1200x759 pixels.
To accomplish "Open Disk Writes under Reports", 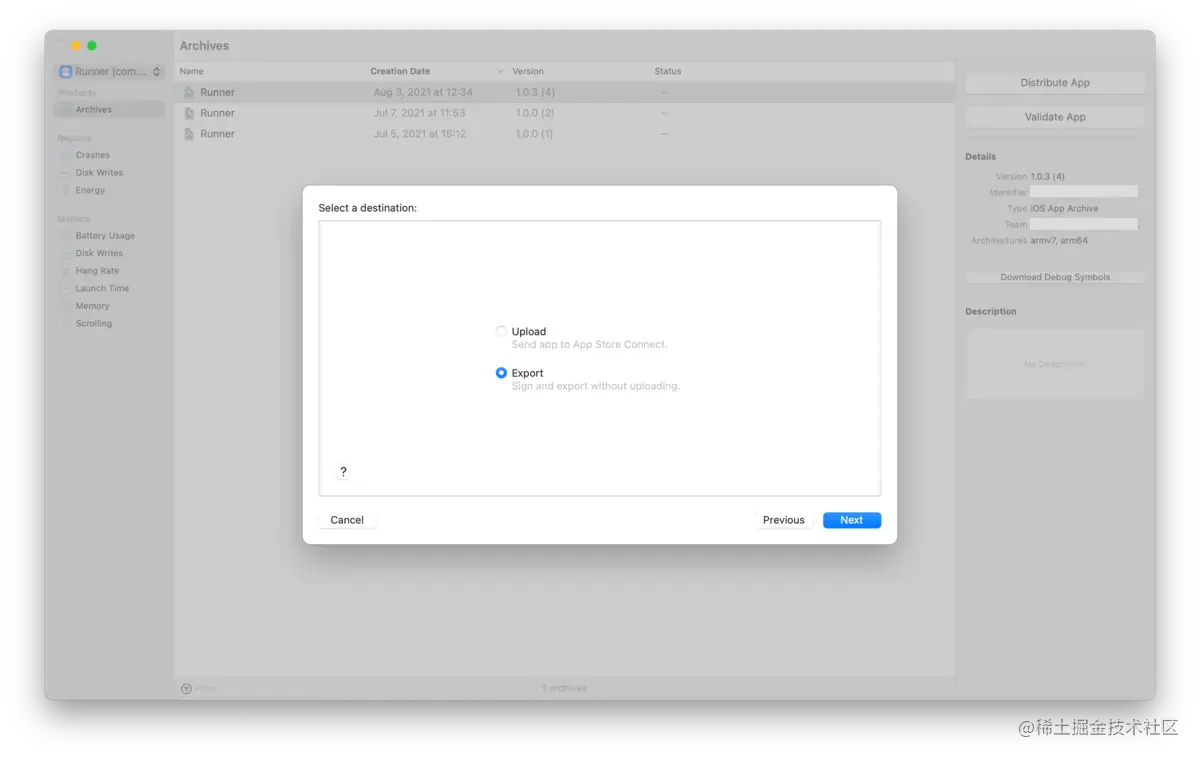I will click(x=99, y=173).
